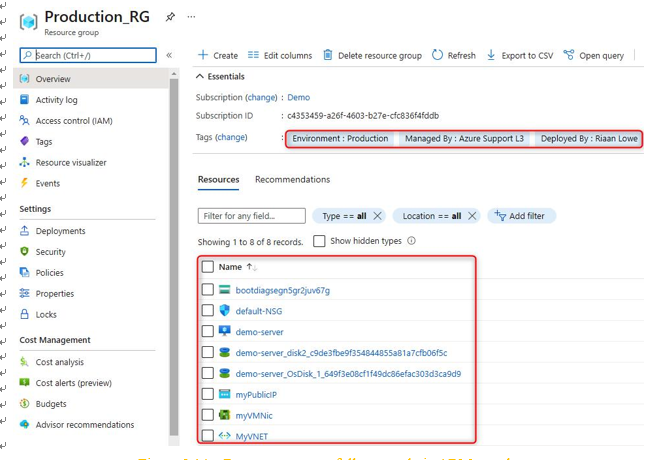The height and width of the screenshot is (460, 672).
Task: Click the Managed By : Azure Support L3 tag
Action: coord(464,138)
